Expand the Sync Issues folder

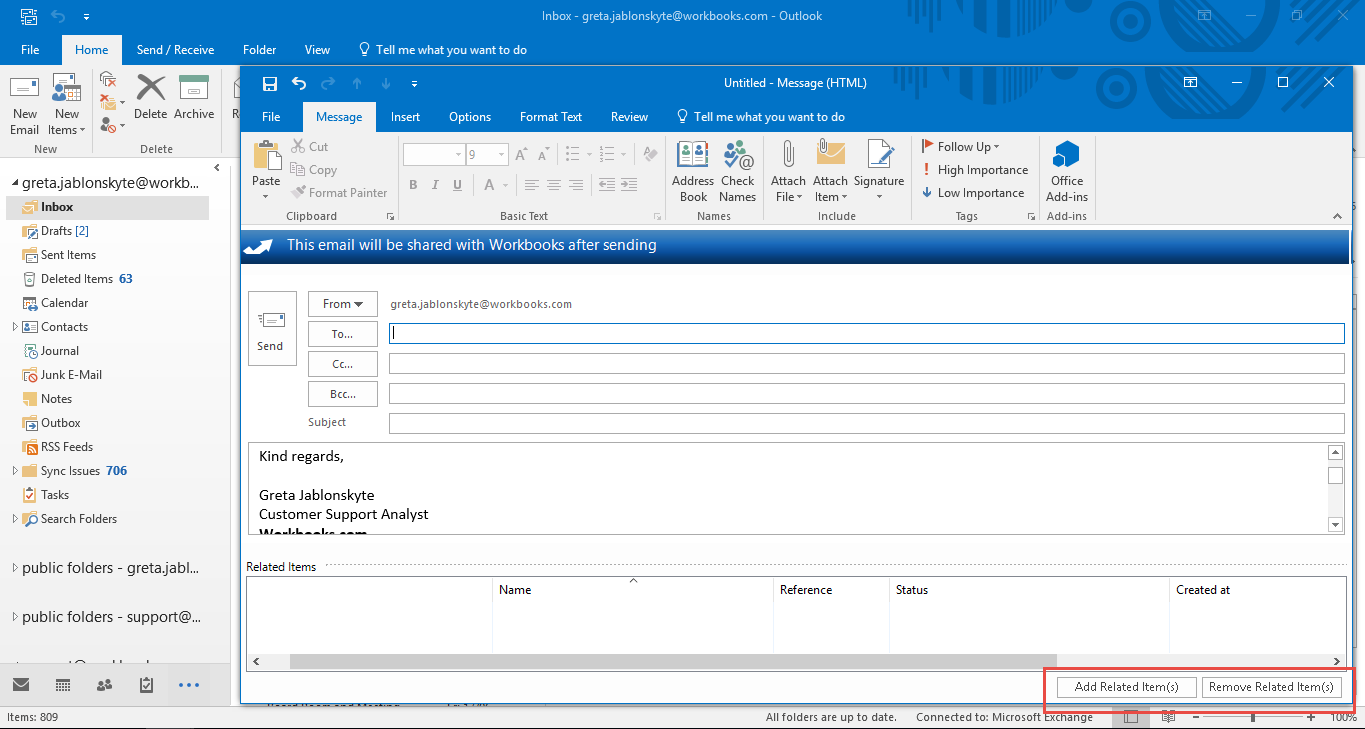tap(14, 471)
